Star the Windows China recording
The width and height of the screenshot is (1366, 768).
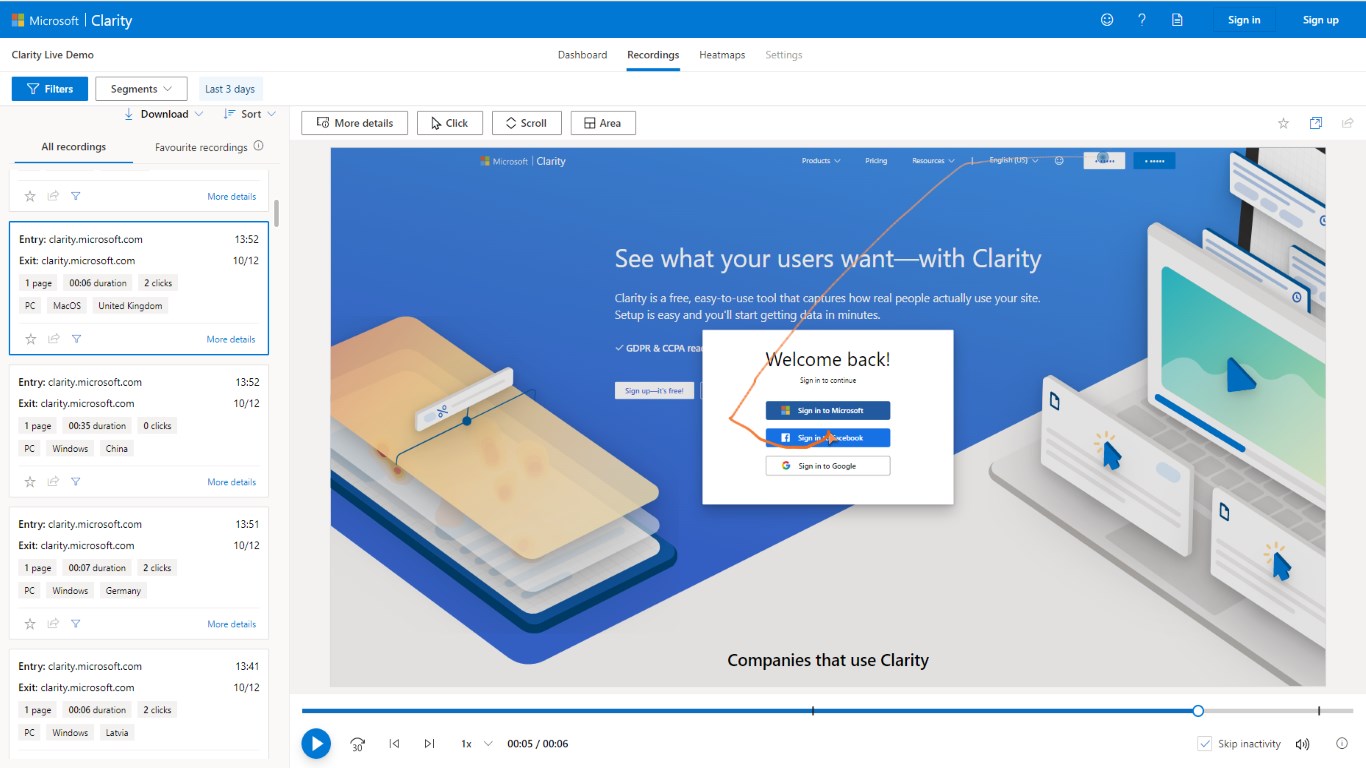[x=30, y=482]
